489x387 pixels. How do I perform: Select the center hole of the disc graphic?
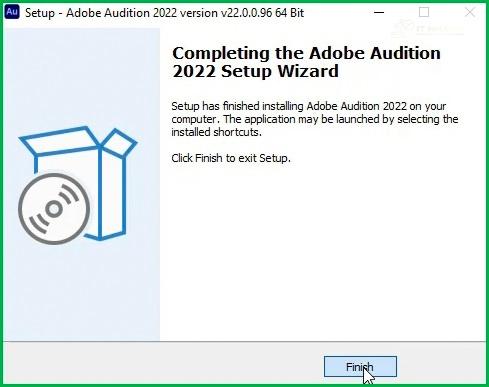pos(54,209)
